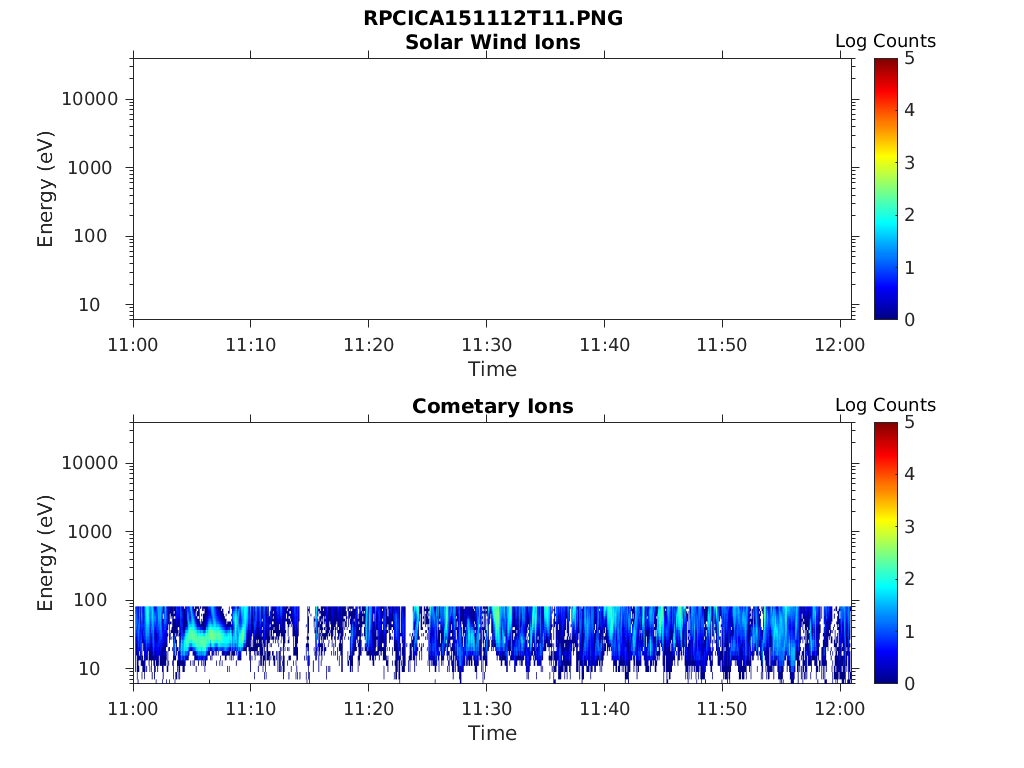Viewport: 1024px width, 768px height.
Task: Select Energy (eV) axis label of Solar Wind plot
Action: 45,189
